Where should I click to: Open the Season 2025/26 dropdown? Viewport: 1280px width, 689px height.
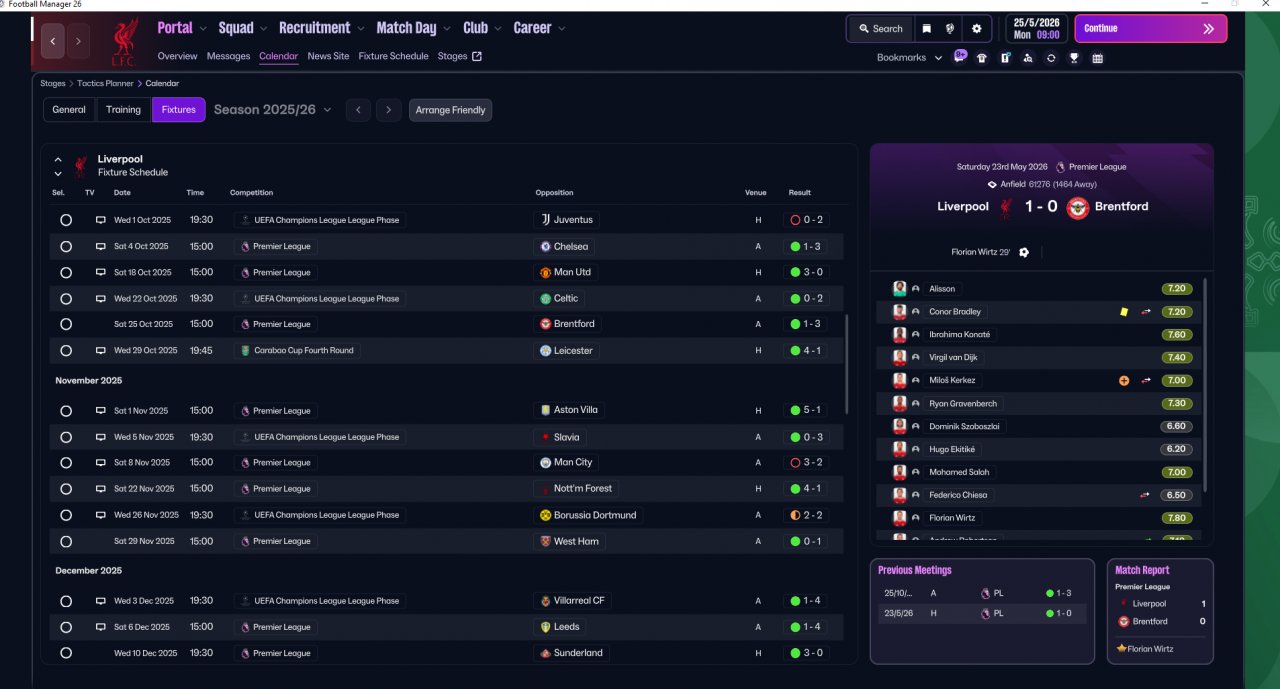click(272, 110)
